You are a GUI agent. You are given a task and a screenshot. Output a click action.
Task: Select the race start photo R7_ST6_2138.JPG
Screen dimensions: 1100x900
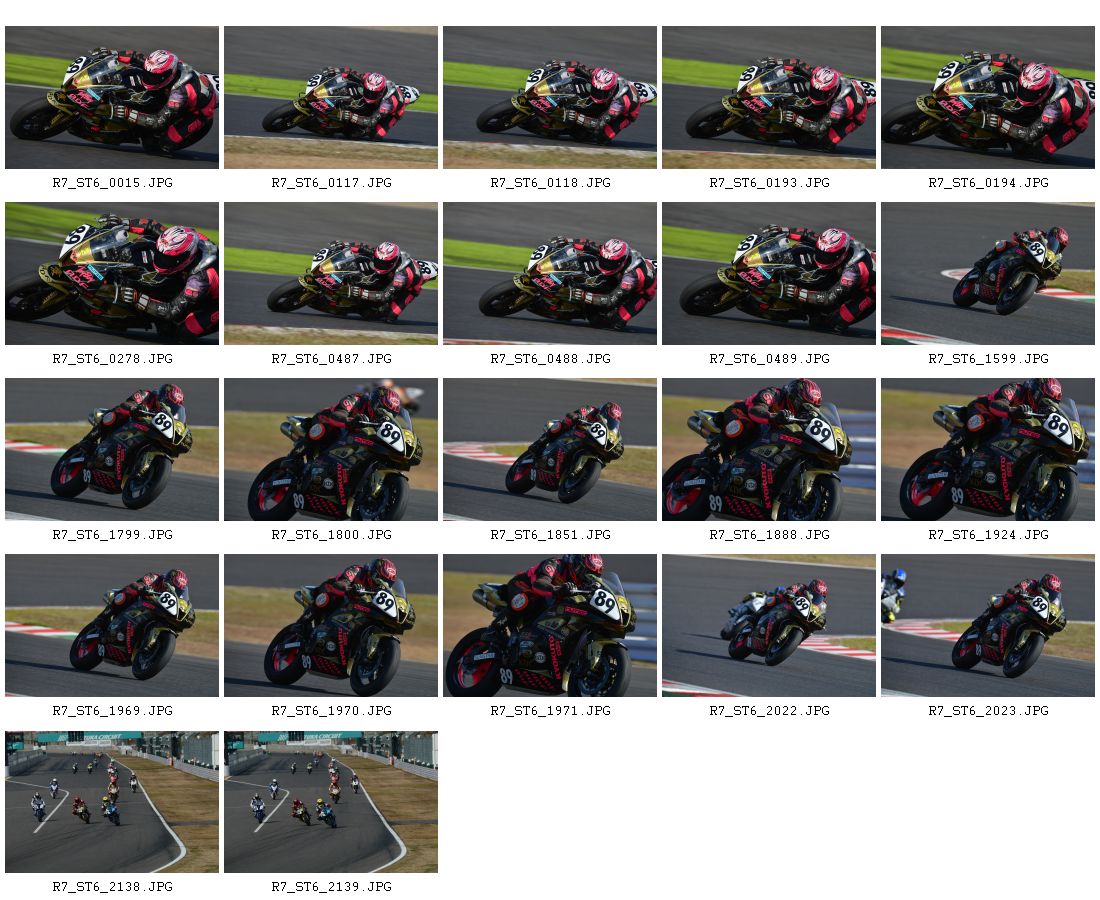112,802
